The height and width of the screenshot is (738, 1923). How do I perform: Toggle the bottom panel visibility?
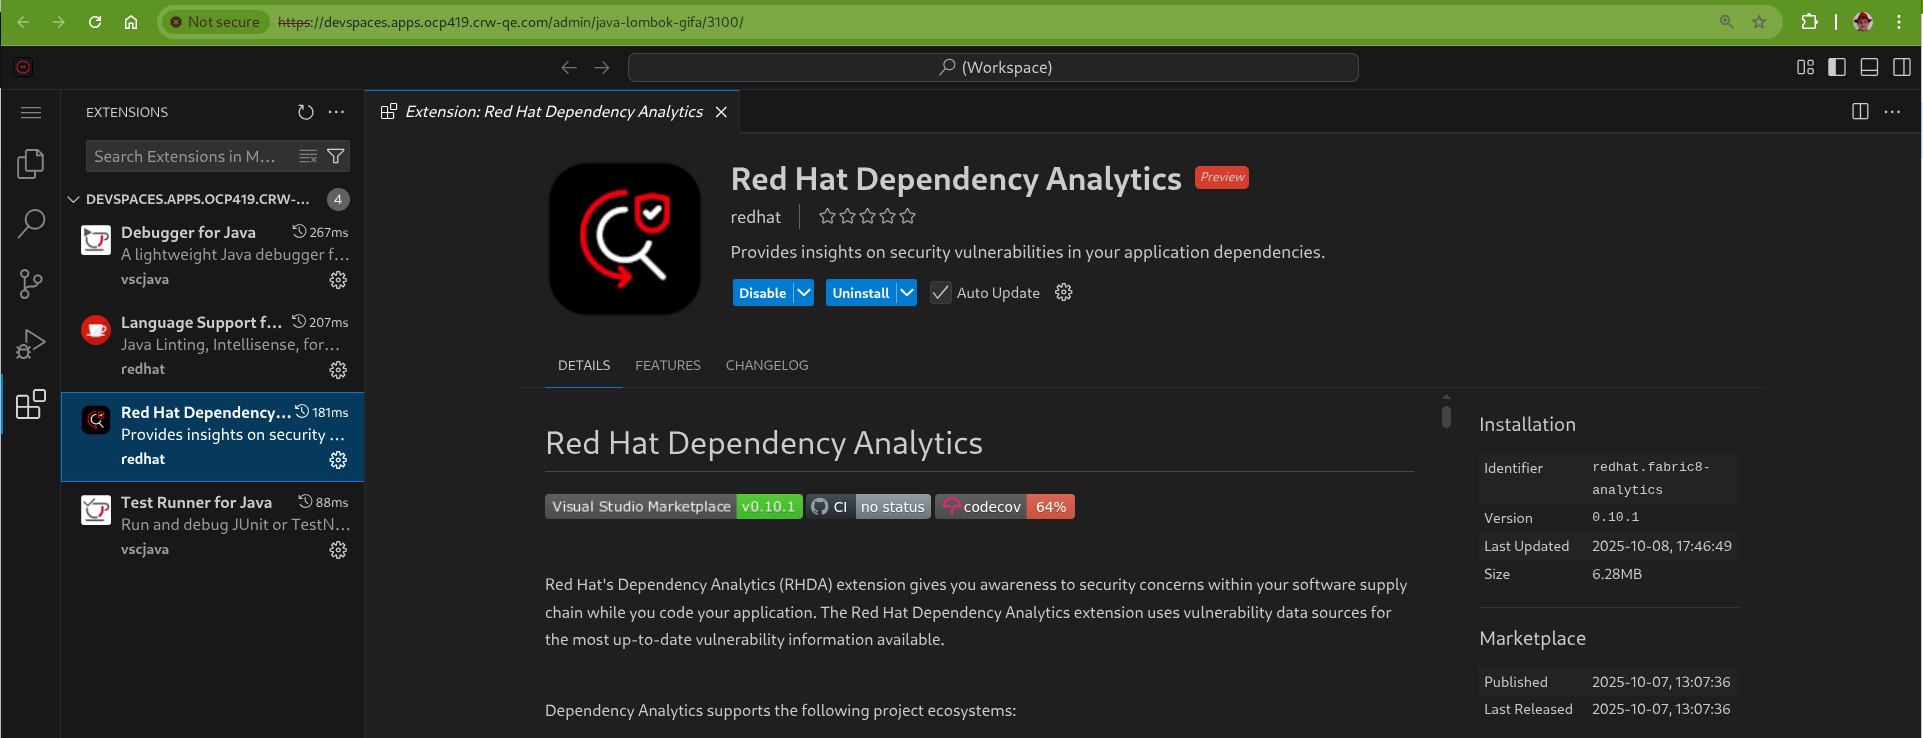[x=1869, y=67]
